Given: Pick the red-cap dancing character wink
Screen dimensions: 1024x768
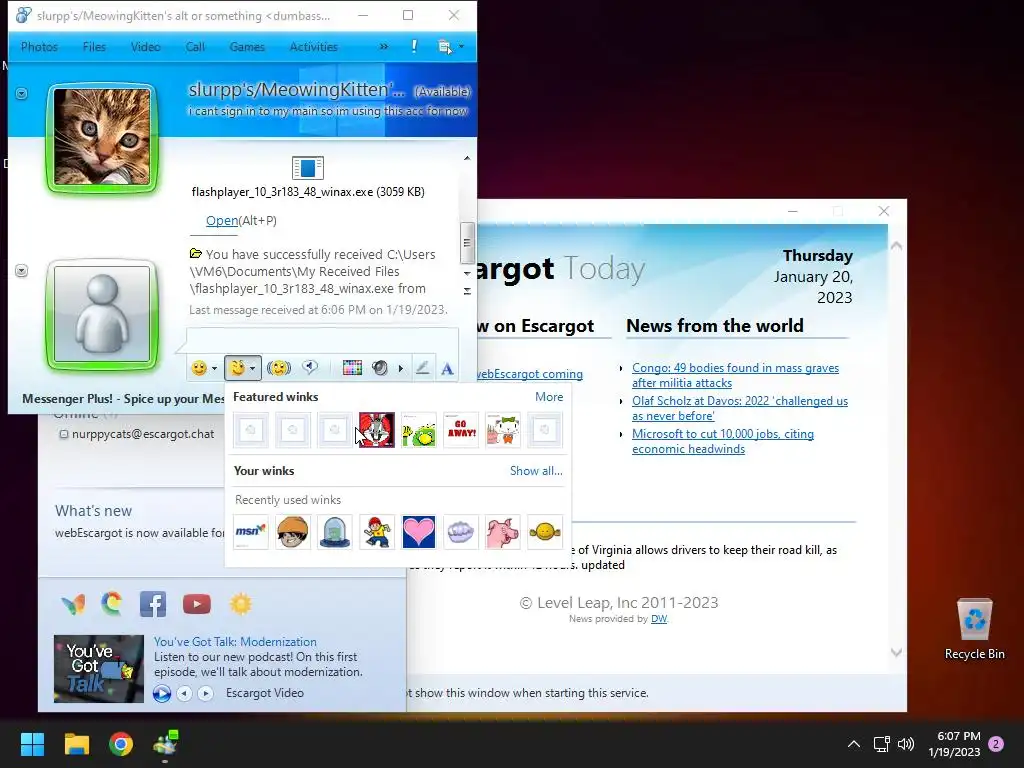Looking at the screenshot, I should [377, 532].
